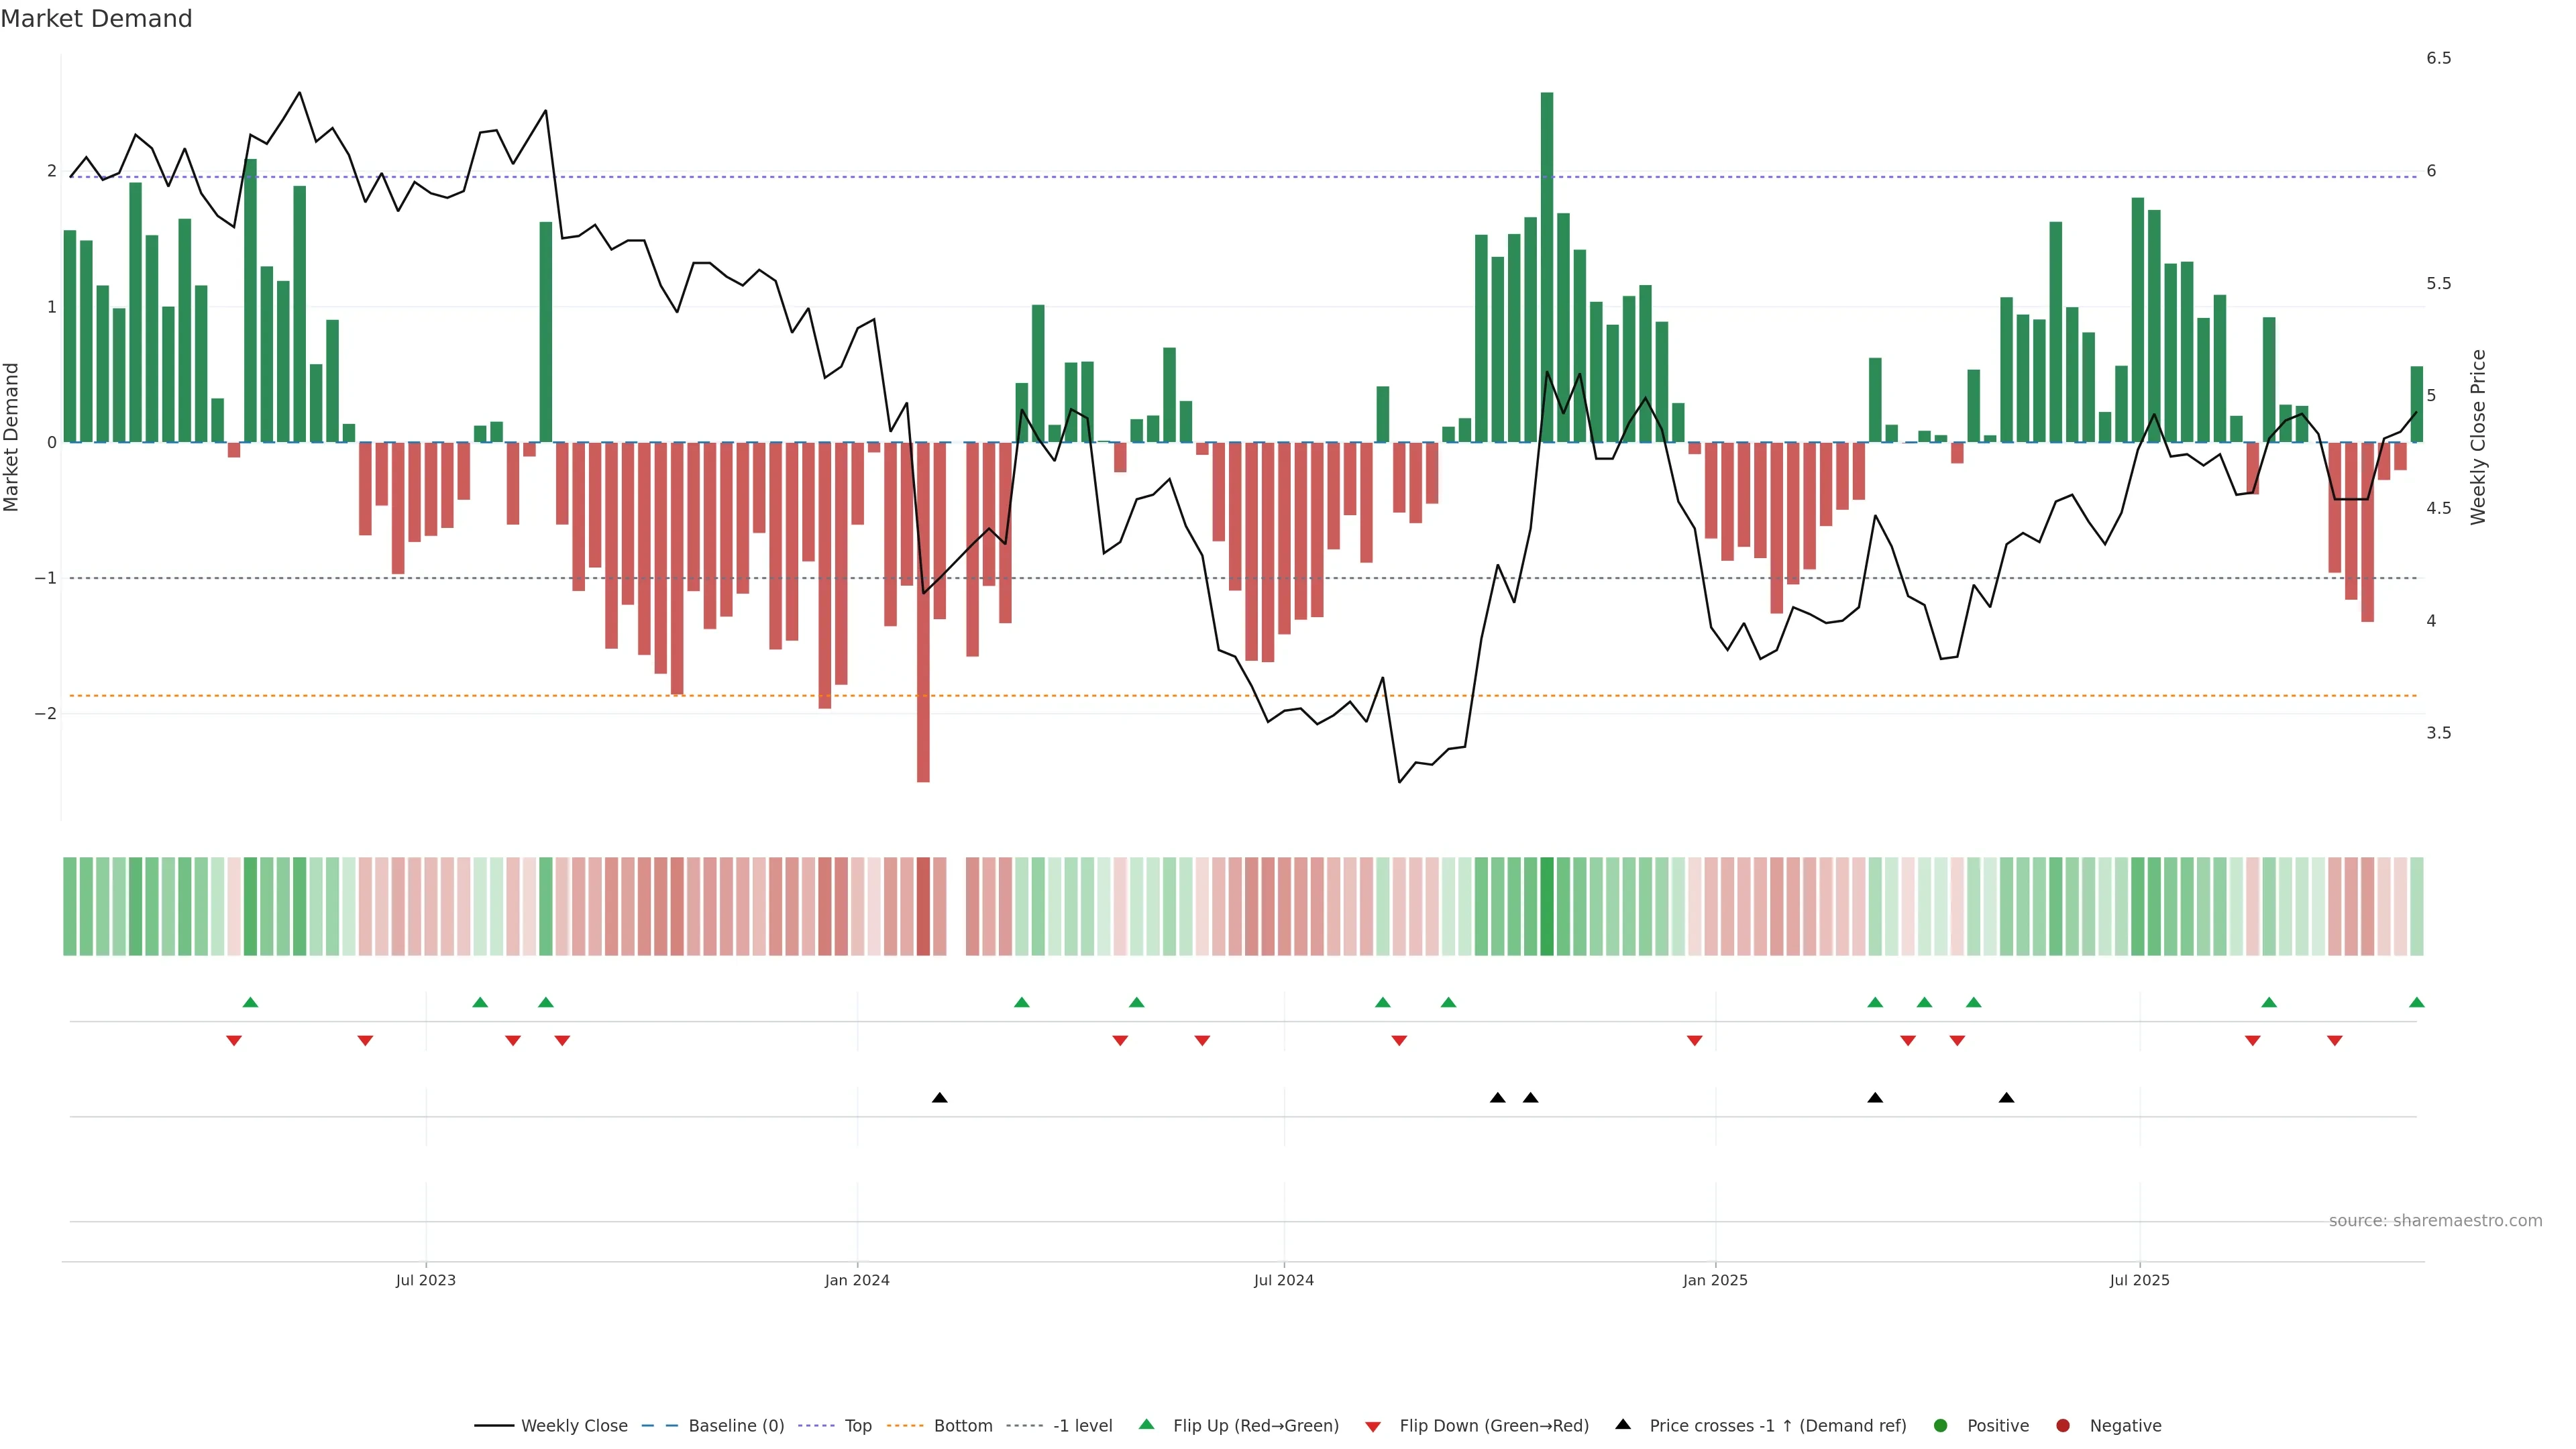Click the darkest green heatmap cell
This screenshot has height=1449, width=2576.
1547,906
